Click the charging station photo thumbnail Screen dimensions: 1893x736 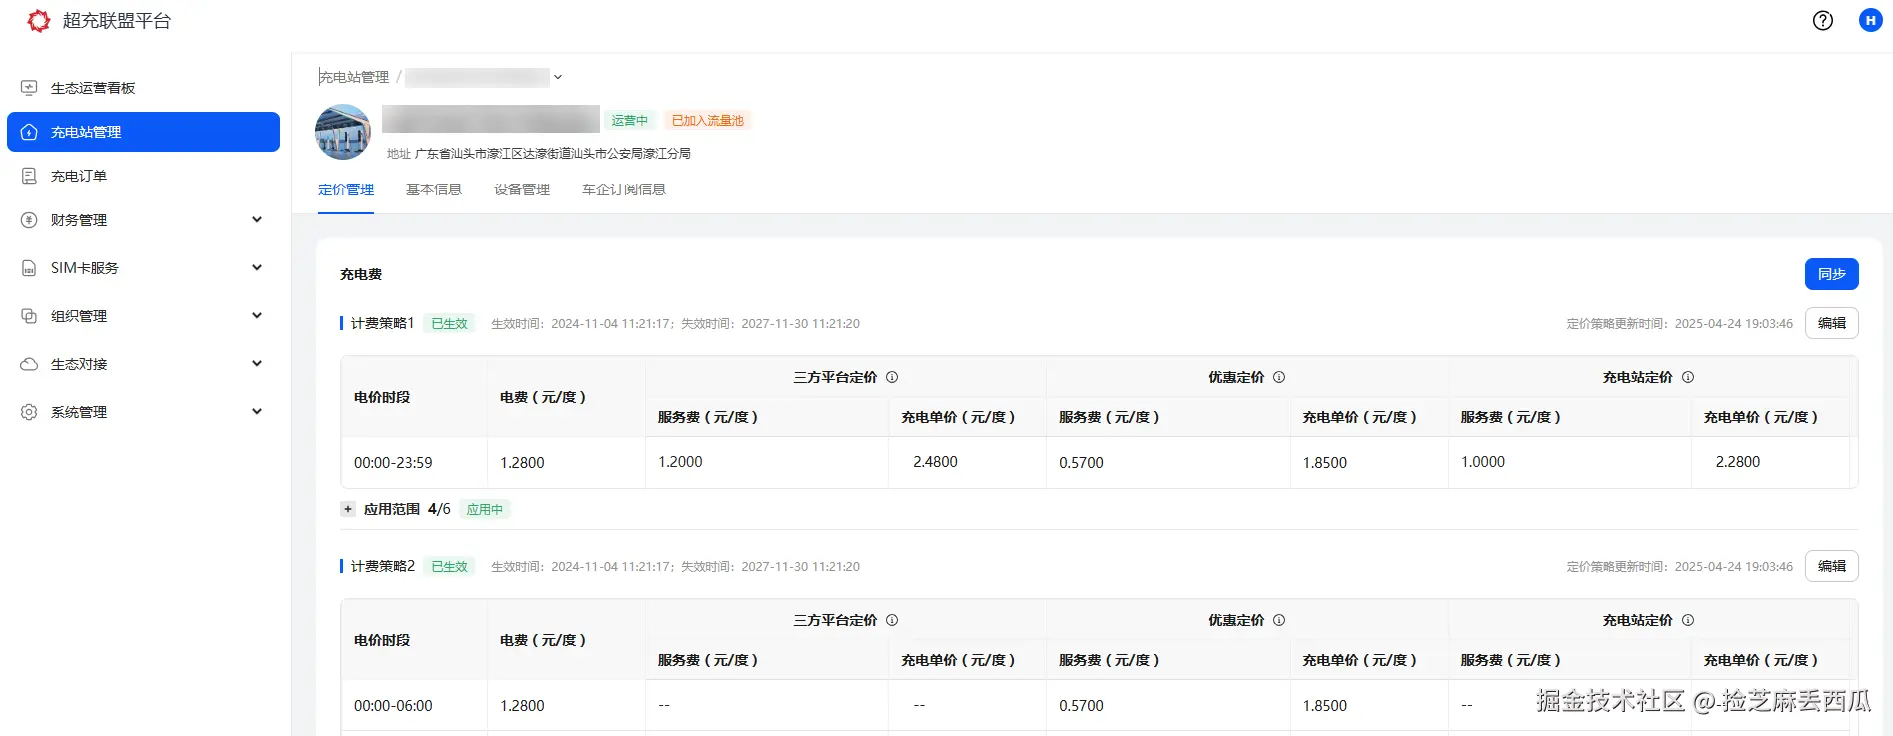343,132
